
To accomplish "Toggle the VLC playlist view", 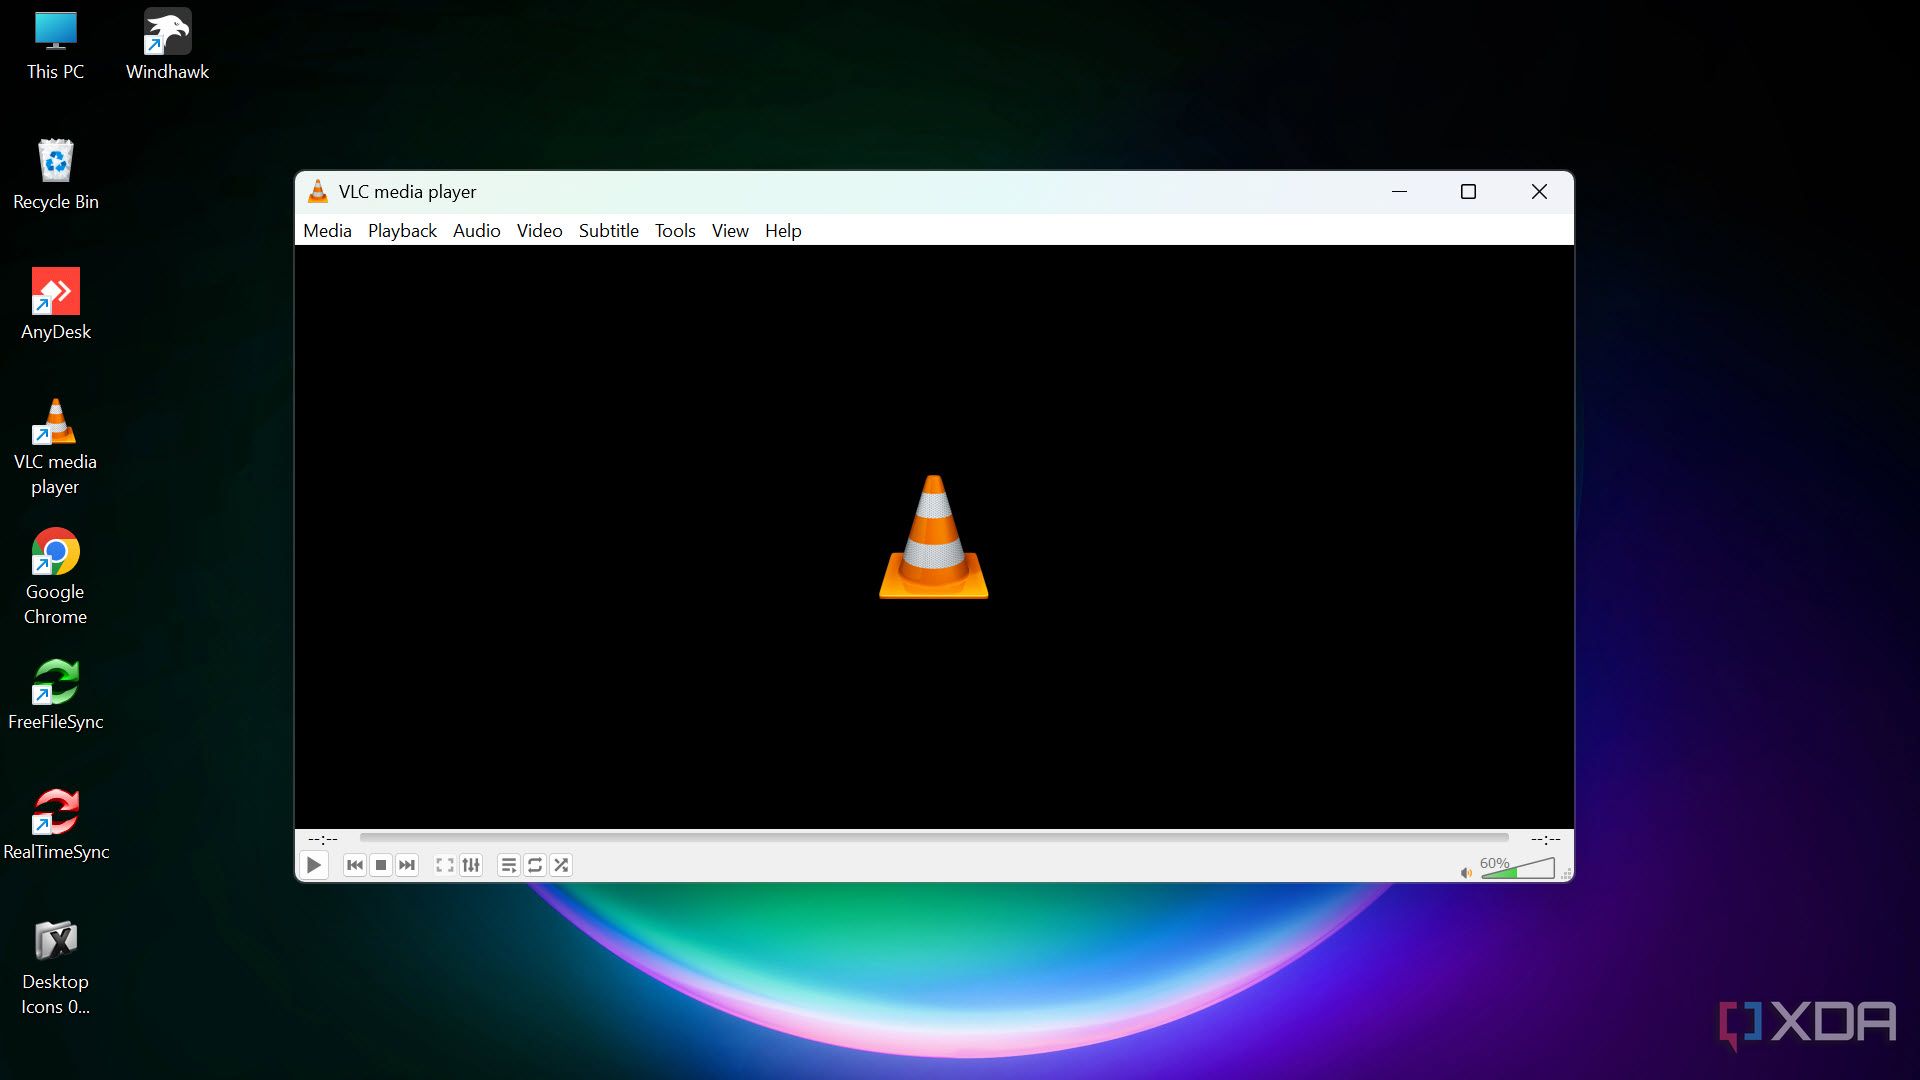I will [x=509, y=865].
